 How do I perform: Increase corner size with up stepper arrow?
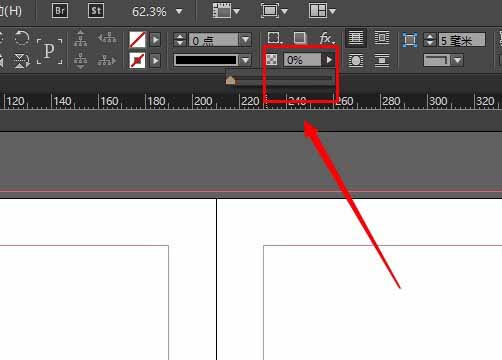430,36
